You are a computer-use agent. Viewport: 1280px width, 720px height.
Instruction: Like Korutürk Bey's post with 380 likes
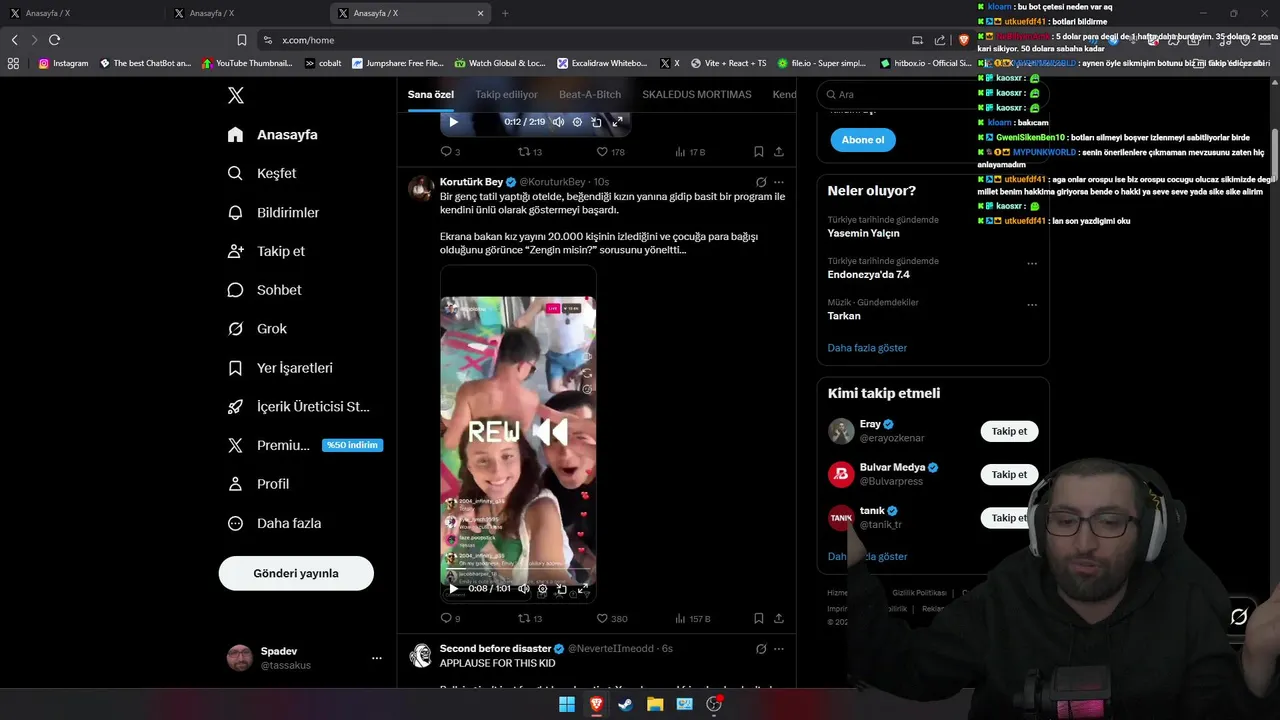tap(611, 619)
